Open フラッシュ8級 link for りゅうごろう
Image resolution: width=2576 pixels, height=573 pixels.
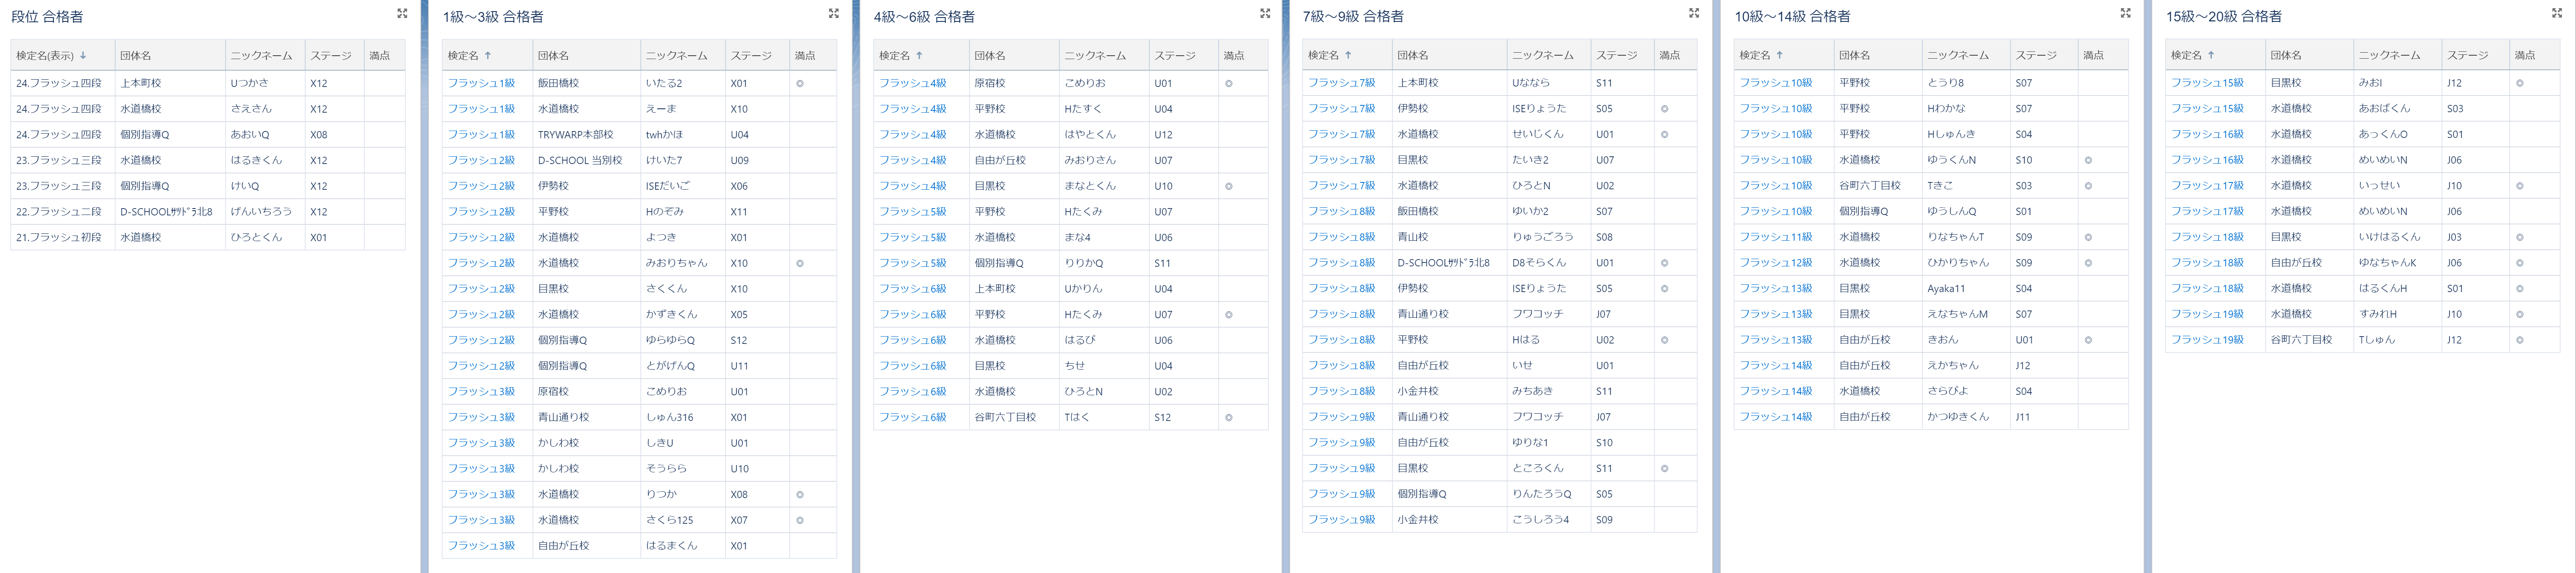click(x=1342, y=237)
